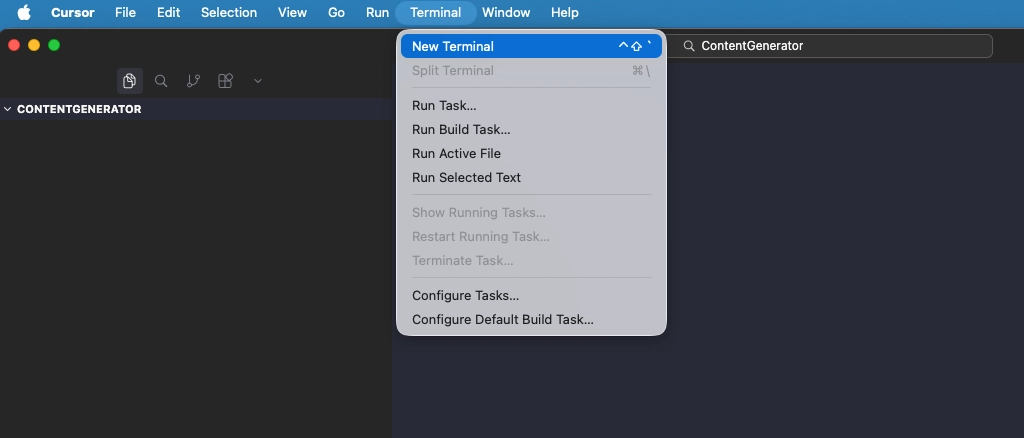Click Run Active File menu item
The image size is (1024, 438).
point(456,153)
